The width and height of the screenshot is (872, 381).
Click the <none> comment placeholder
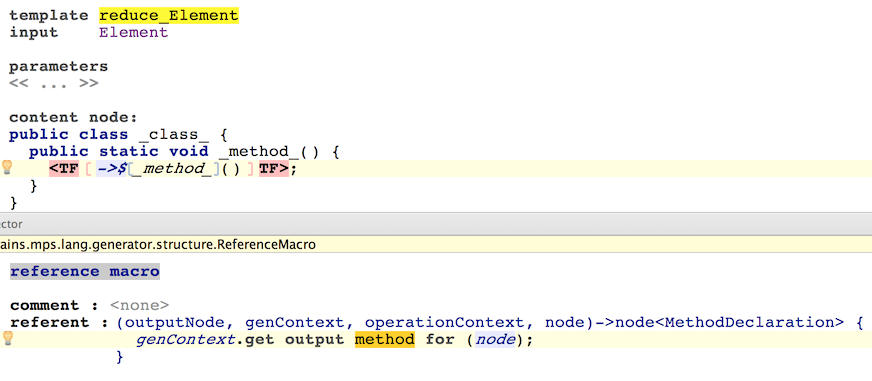(140, 305)
